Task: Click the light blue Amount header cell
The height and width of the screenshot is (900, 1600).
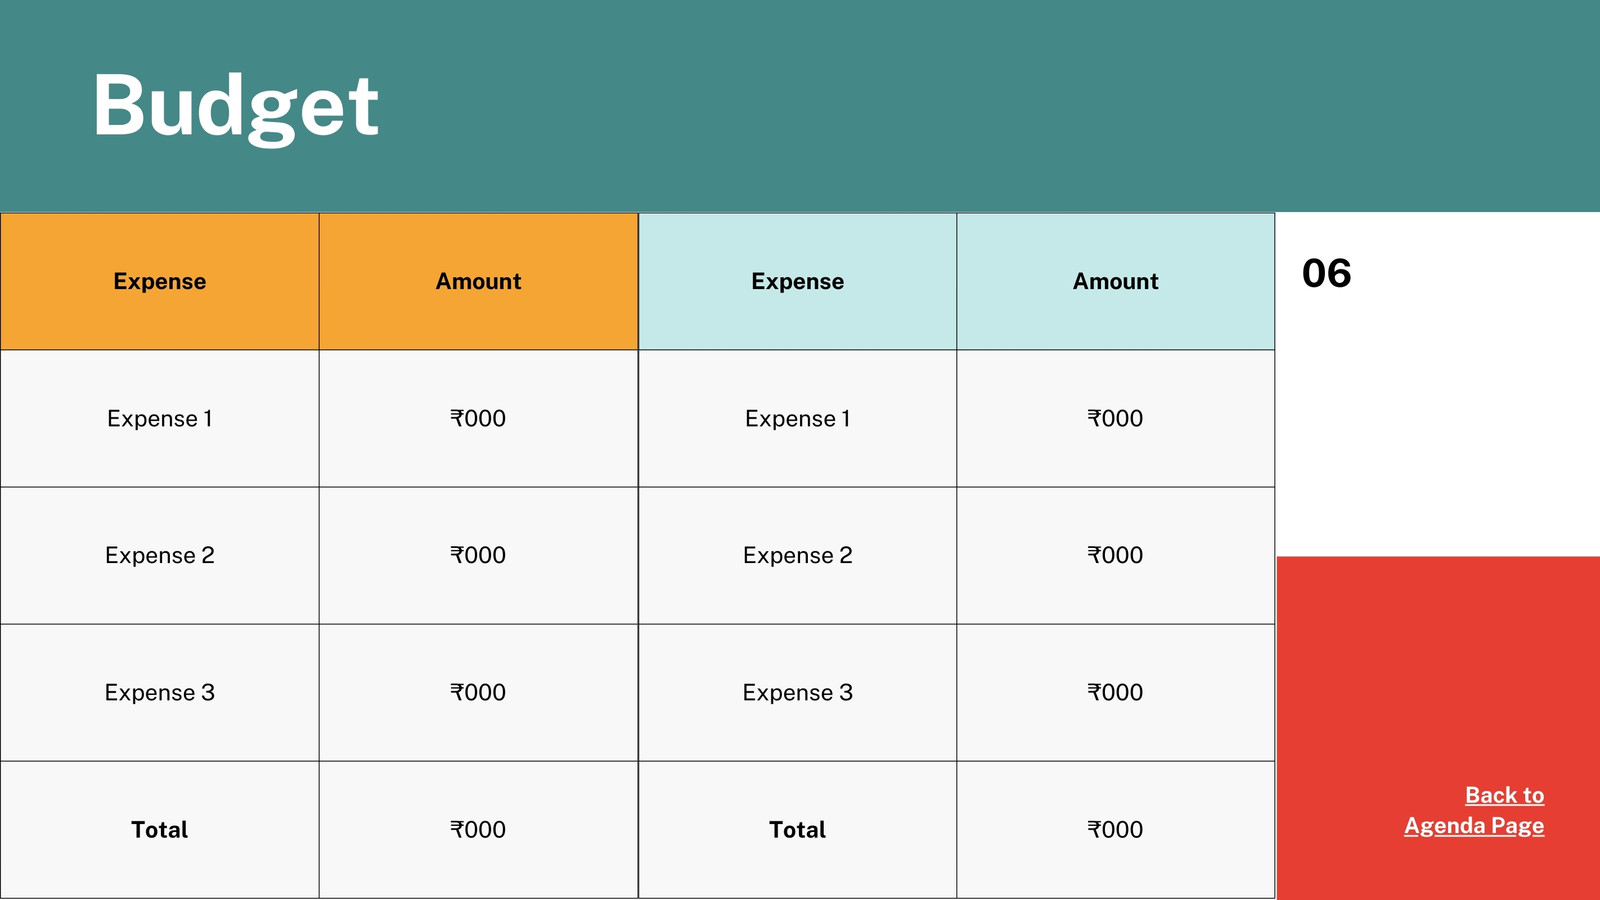Action: click(1116, 282)
